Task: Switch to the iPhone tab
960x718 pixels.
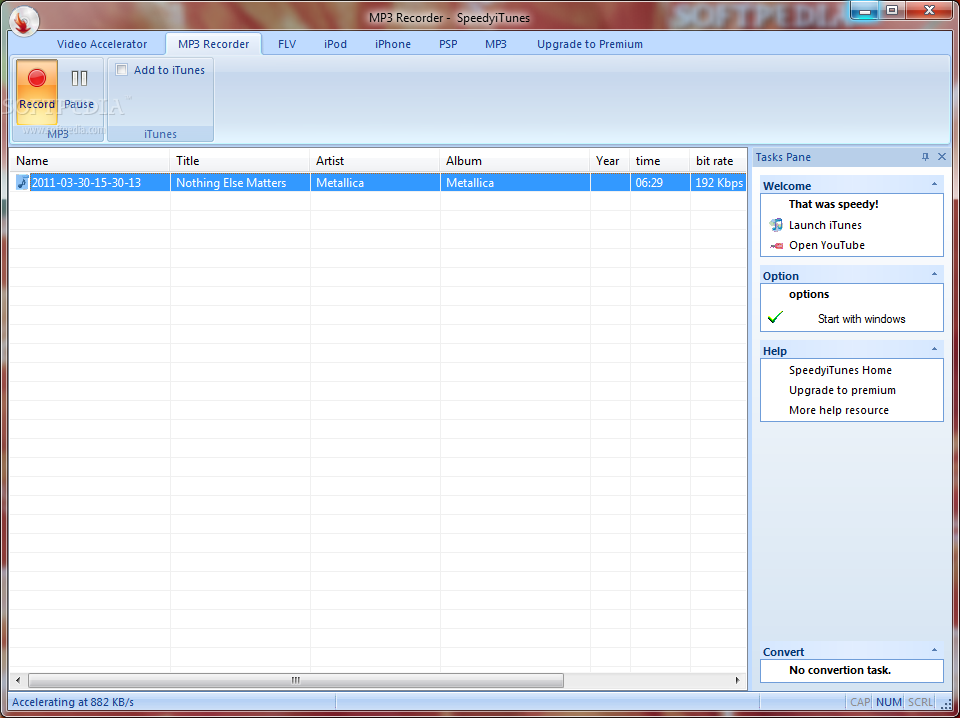Action: 393,44
